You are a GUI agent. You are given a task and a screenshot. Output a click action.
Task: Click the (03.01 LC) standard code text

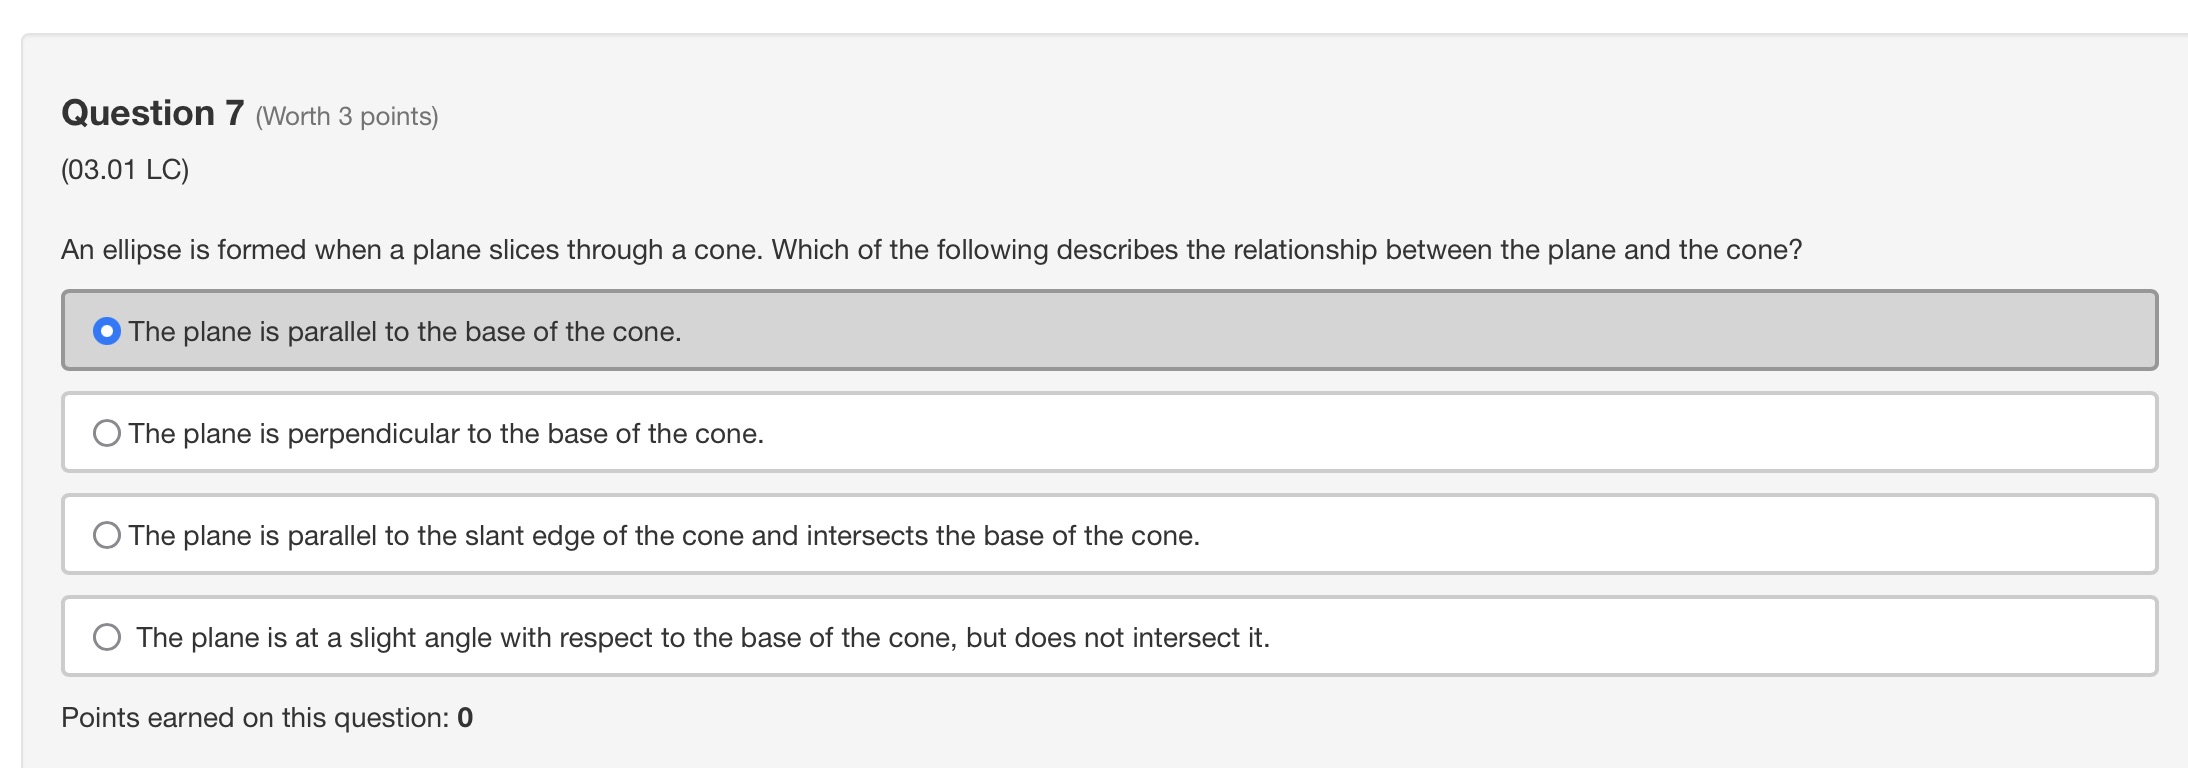point(123,170)
